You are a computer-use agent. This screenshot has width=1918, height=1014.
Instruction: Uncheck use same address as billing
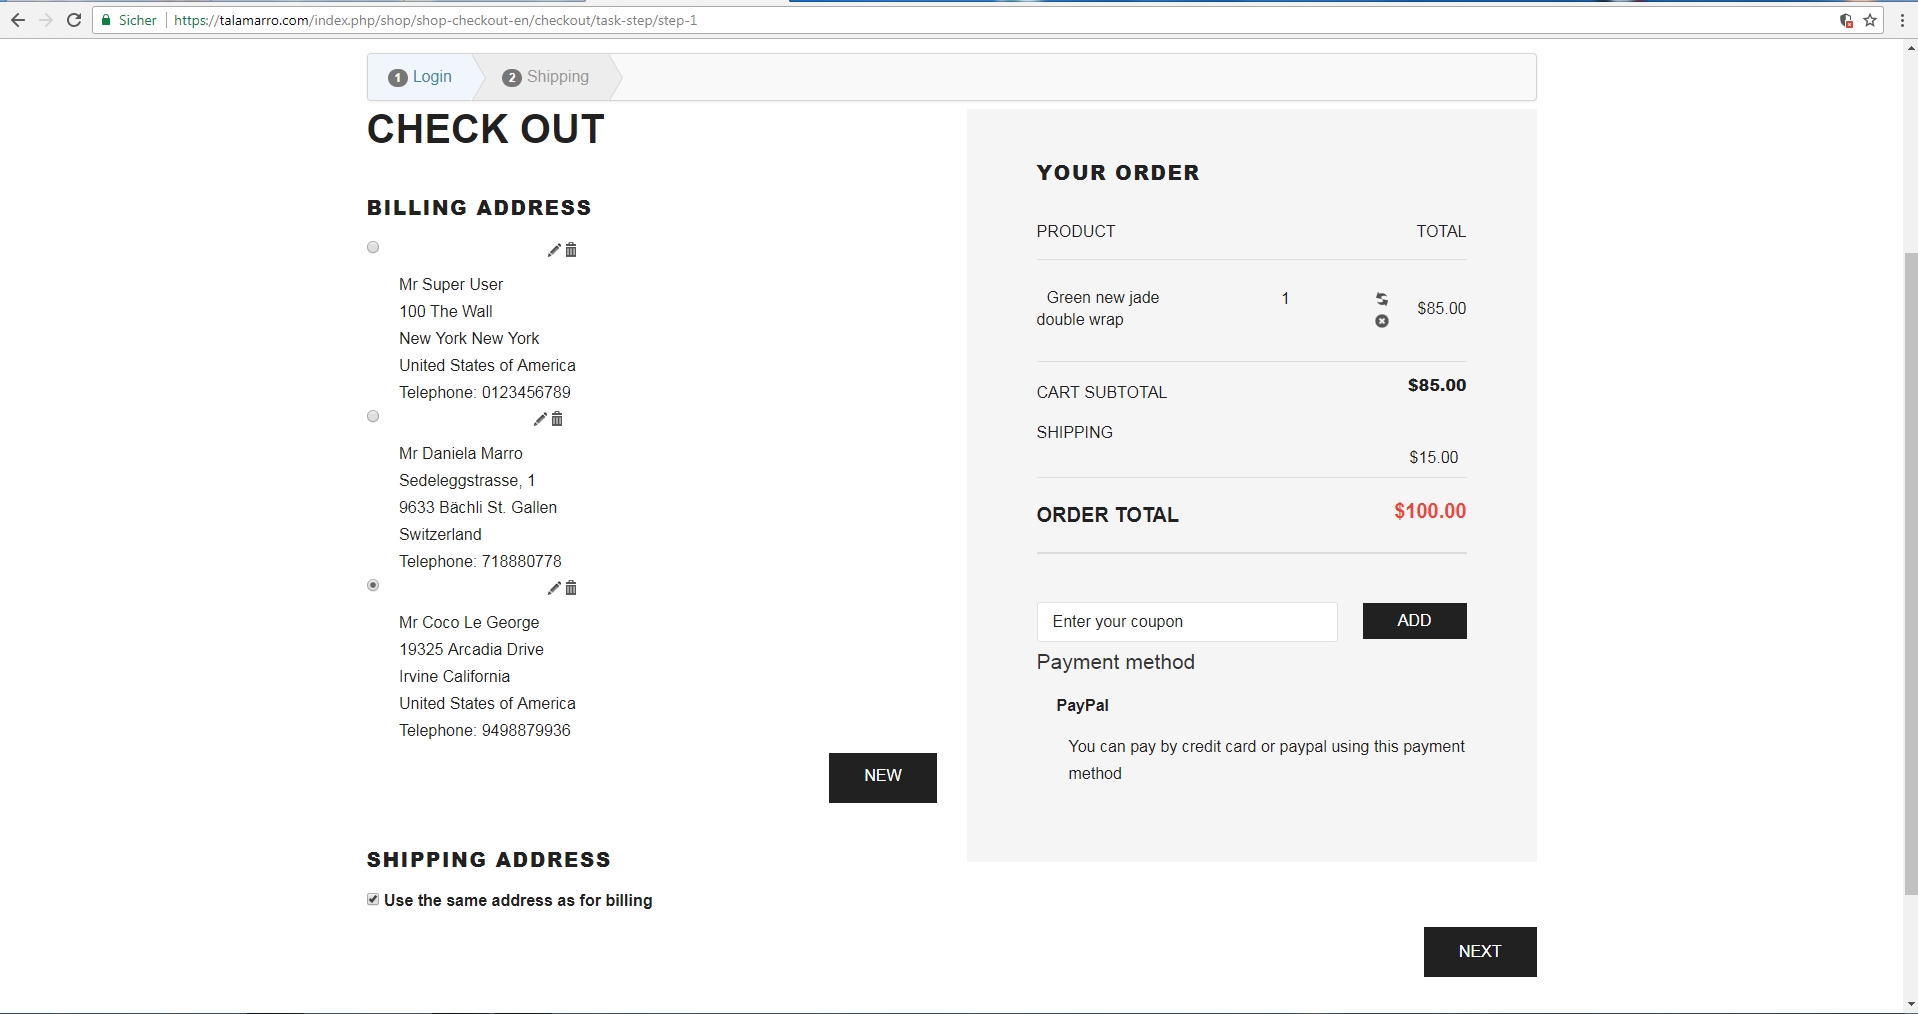373,900
